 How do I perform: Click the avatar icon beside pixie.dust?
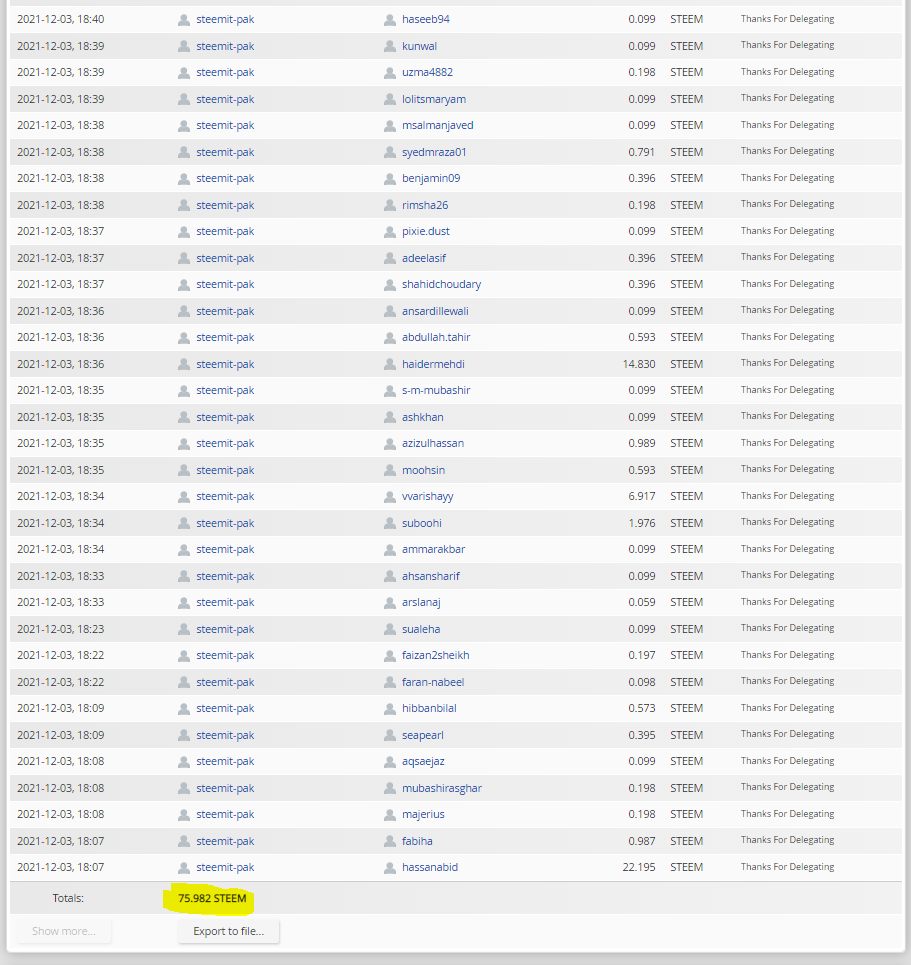(390, 232)
